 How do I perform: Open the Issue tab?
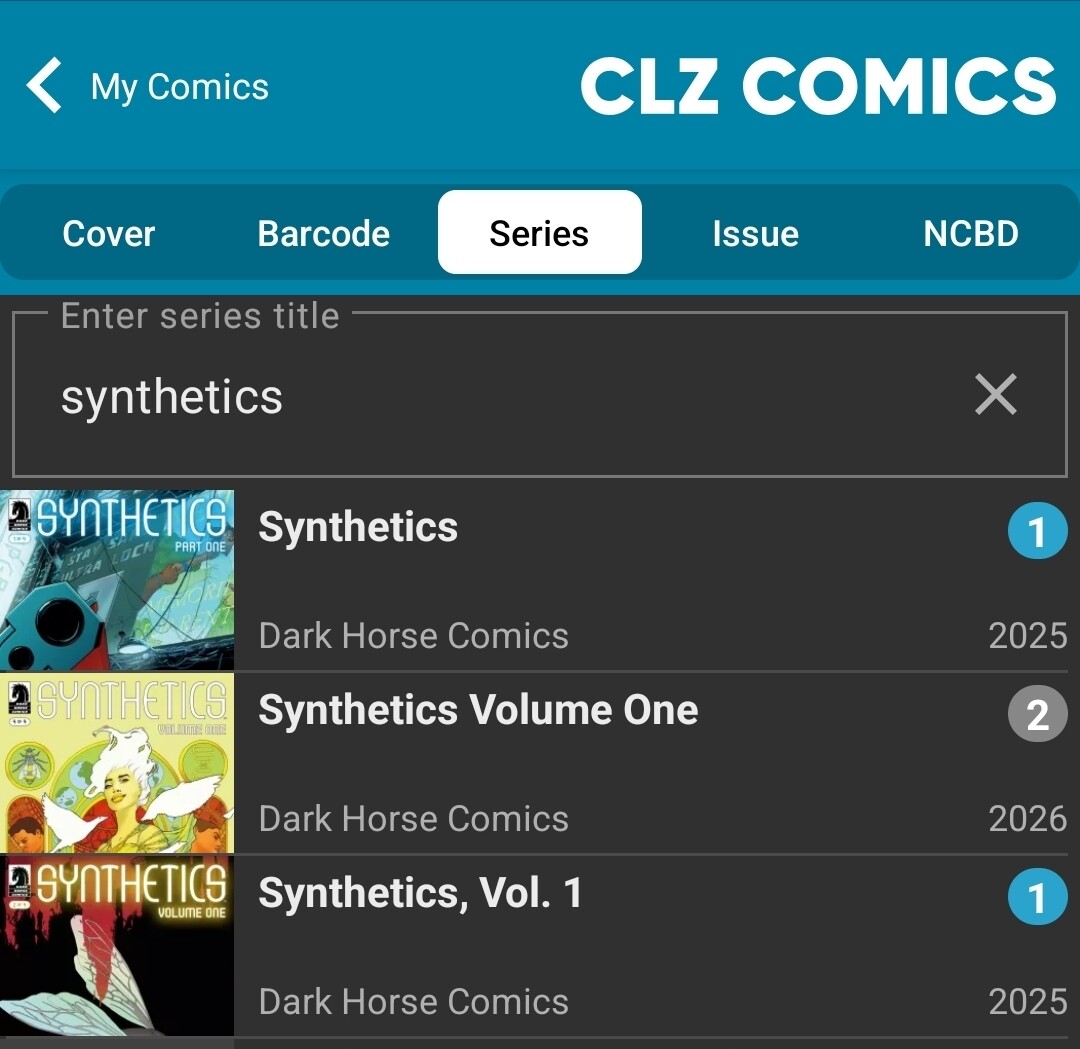click(x=755, y=233)
